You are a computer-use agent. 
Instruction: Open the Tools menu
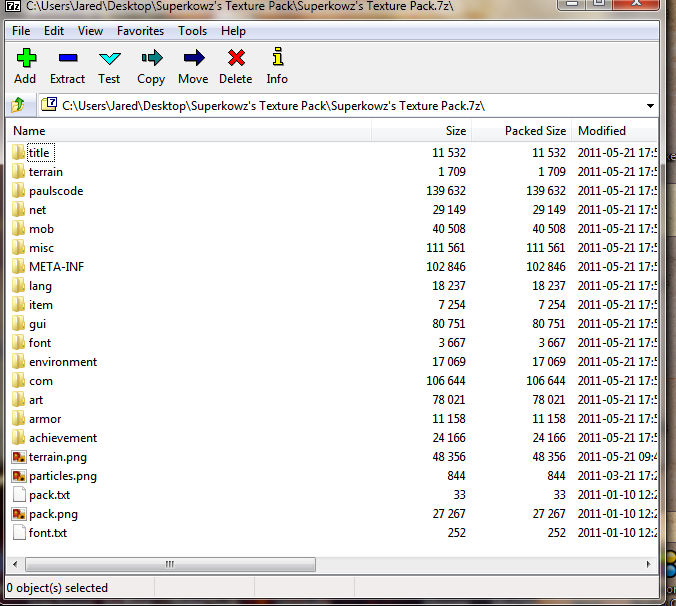point(192,31)
